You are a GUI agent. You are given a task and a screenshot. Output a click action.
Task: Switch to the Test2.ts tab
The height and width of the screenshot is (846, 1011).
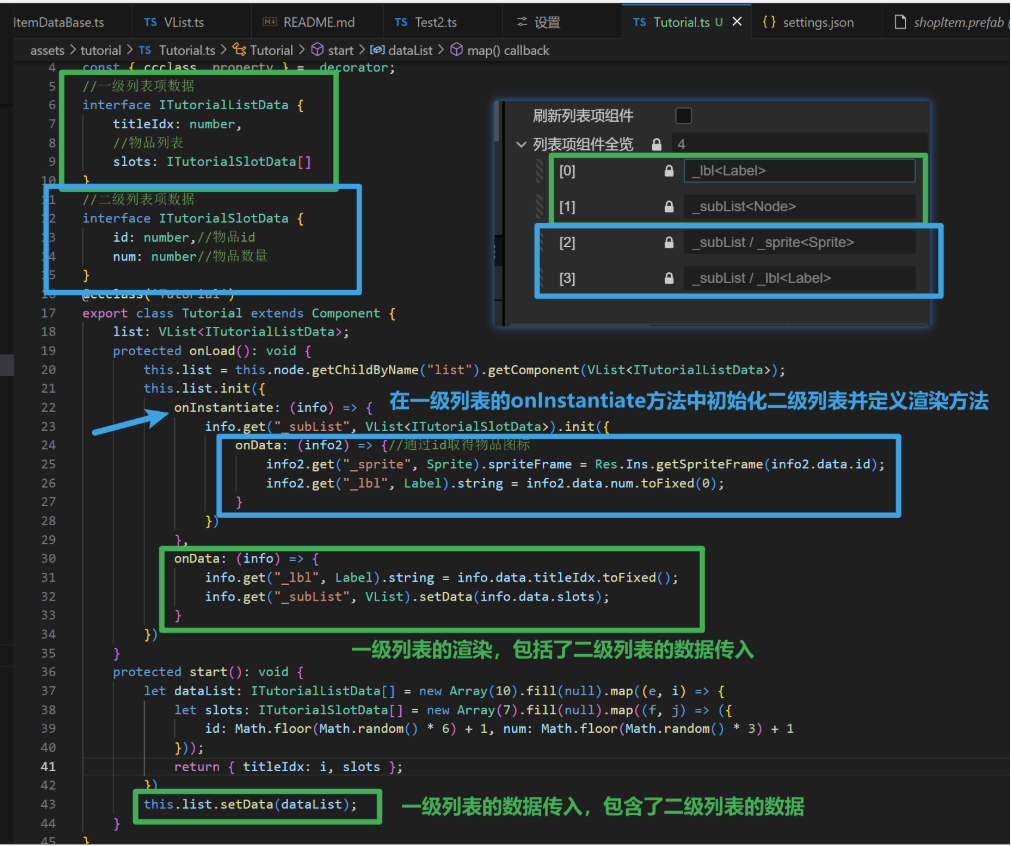click(436, 23)
